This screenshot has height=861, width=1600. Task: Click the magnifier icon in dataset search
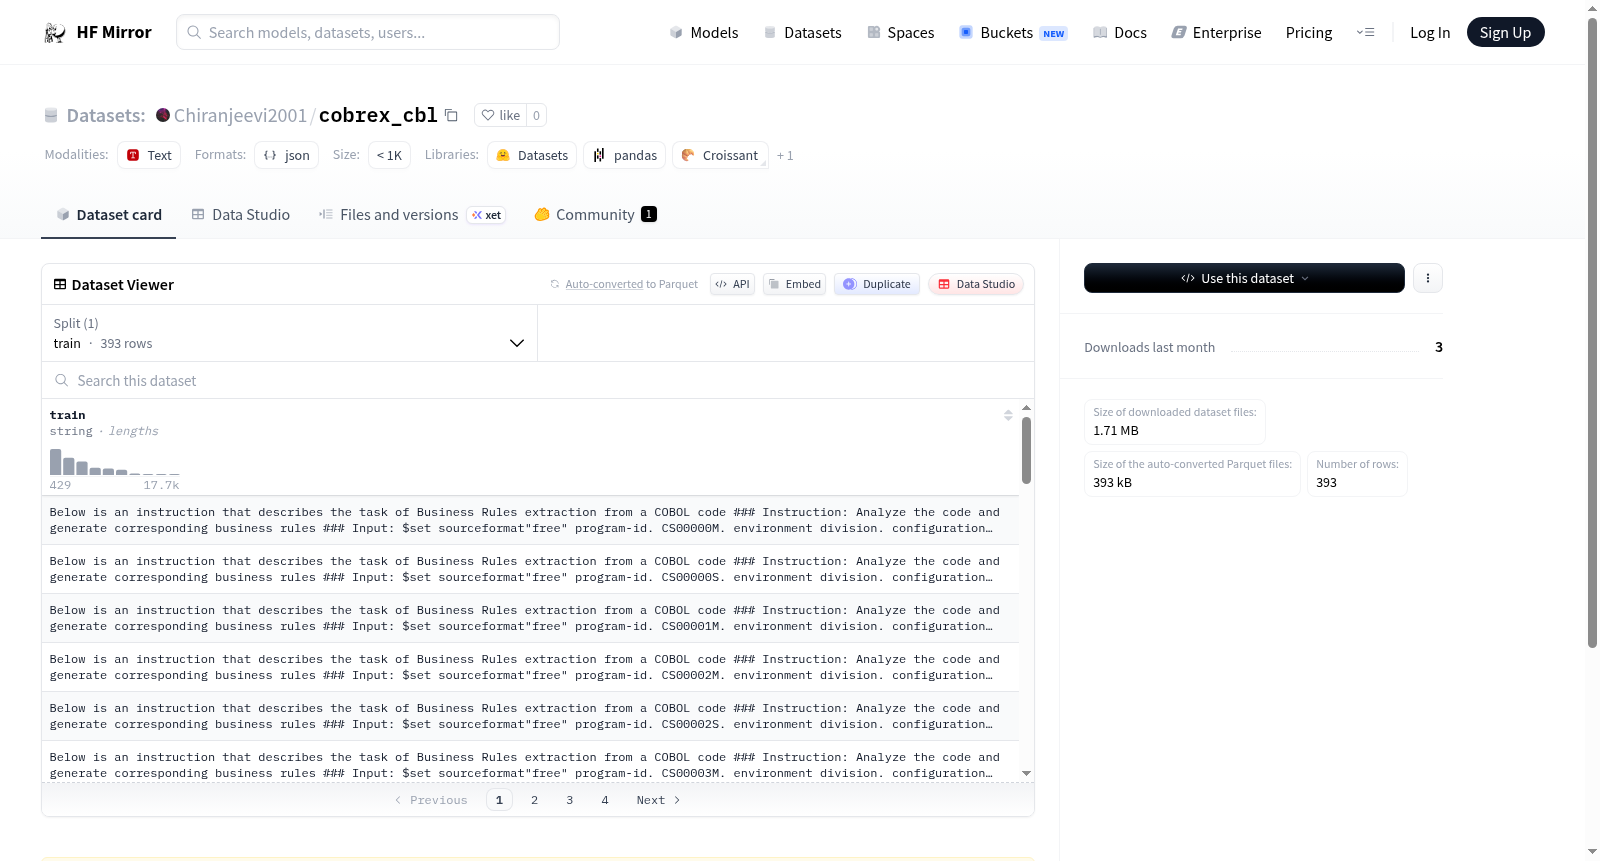(x=62, y=380)
